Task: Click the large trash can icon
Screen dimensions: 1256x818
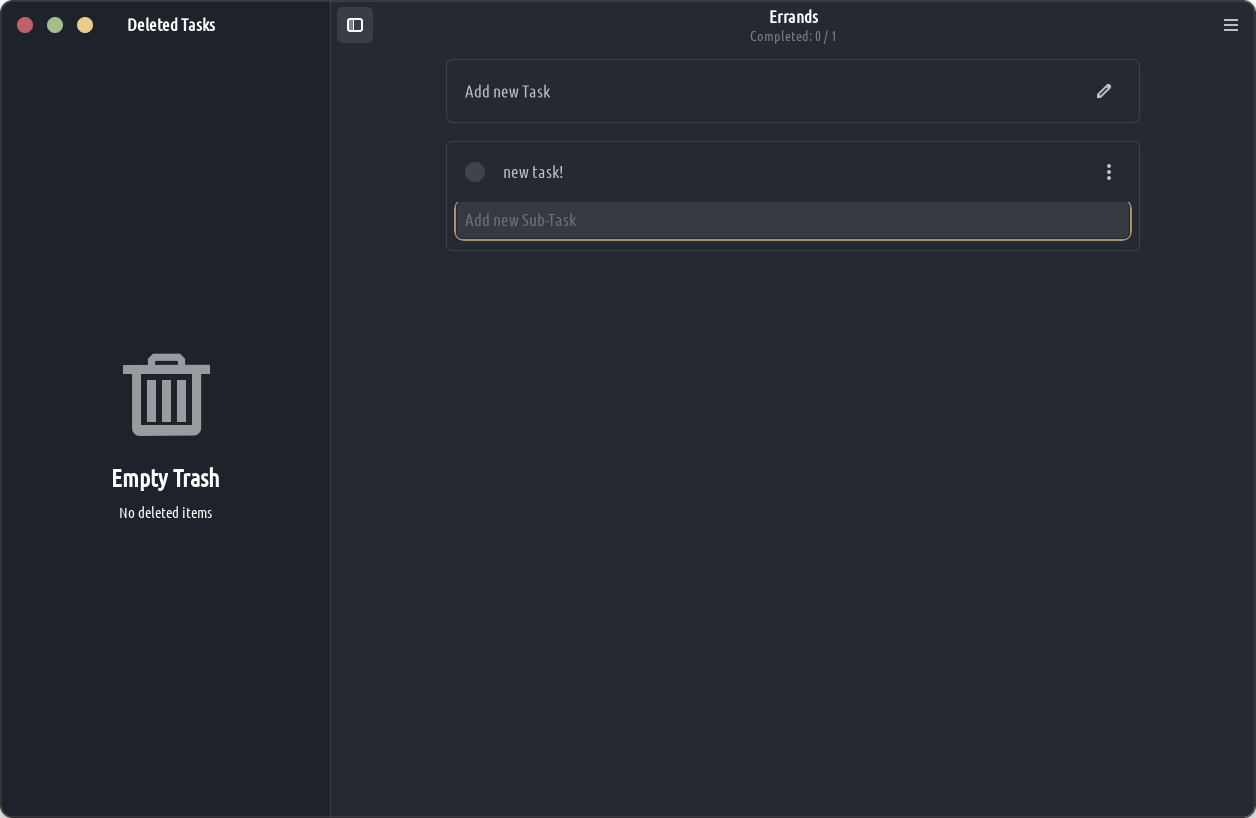Action: 166,394
